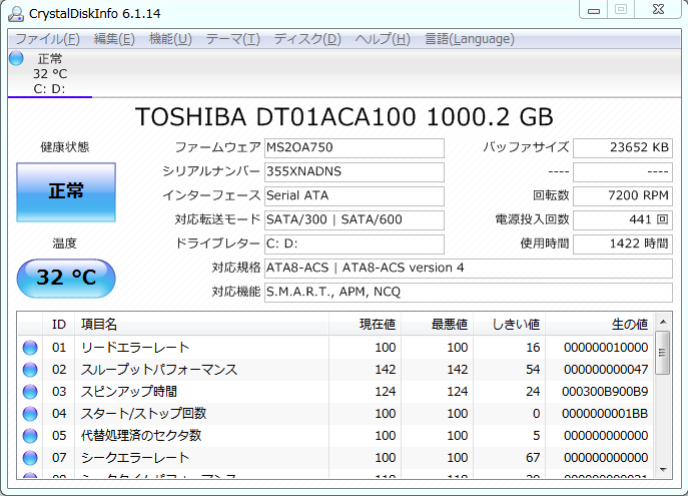Click the ID column header
Viewport: 688px width, 496px height.
click(59, 324)
